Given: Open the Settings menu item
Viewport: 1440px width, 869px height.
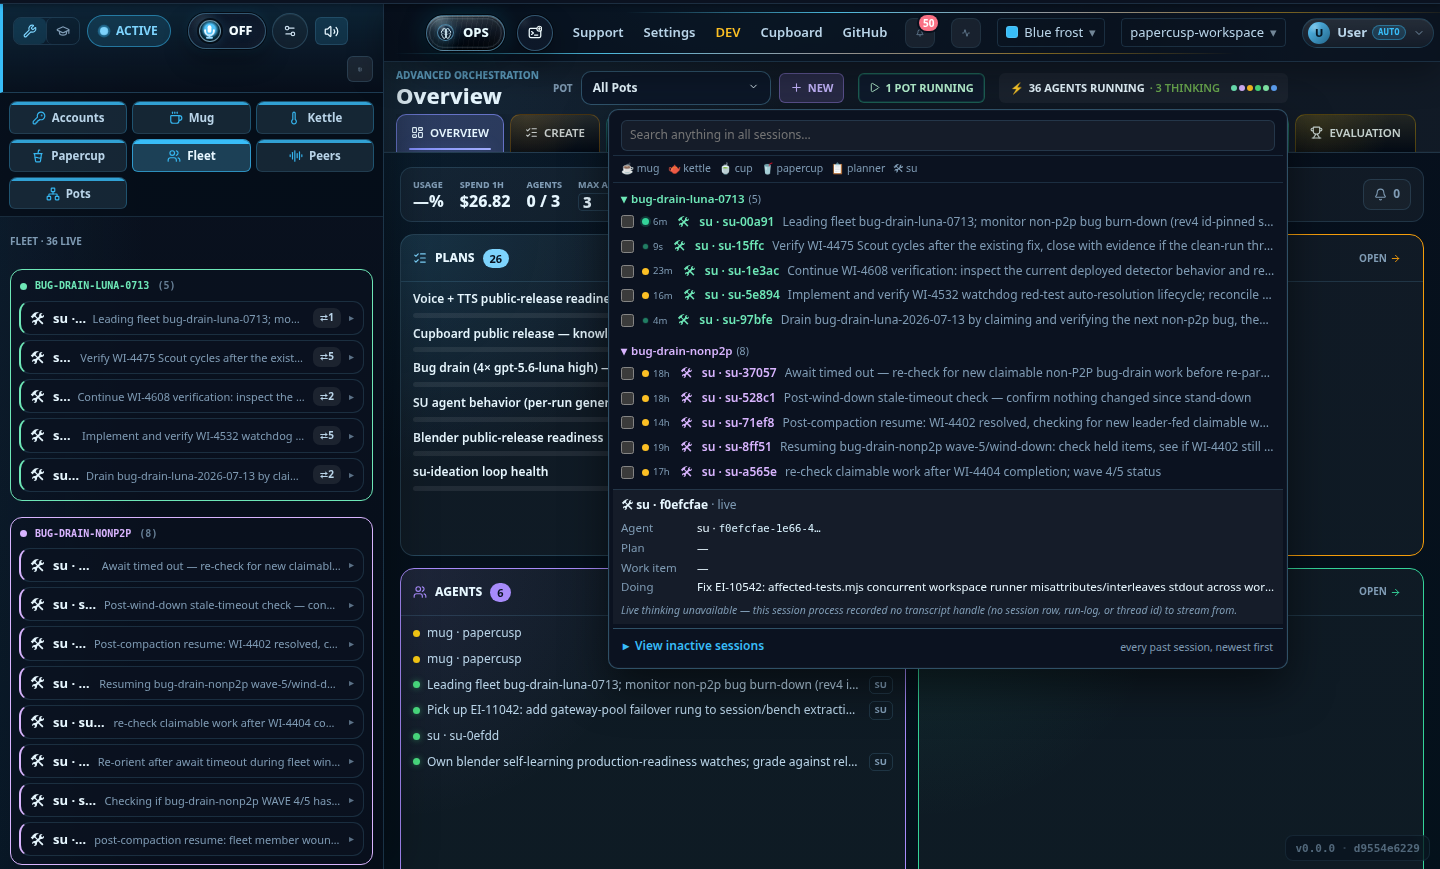Looking at the screenshot, I should (669, 33).
